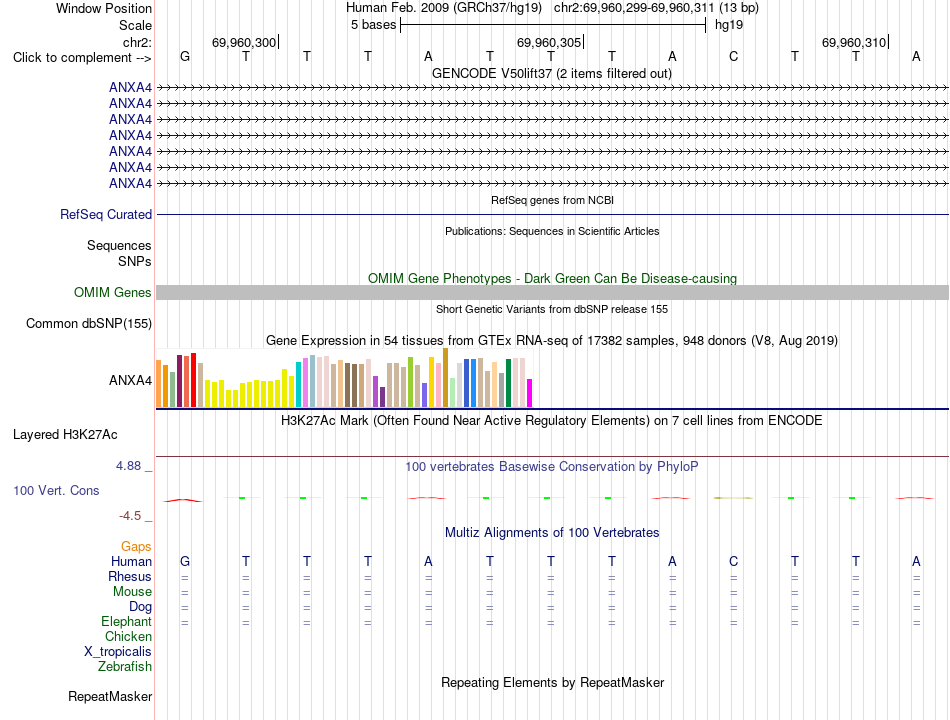Viewport: 950px width, 720px height.
Task: Click the magenta bar in the GTEx chart
Action: pyautogui.click(x=530, y=393)
